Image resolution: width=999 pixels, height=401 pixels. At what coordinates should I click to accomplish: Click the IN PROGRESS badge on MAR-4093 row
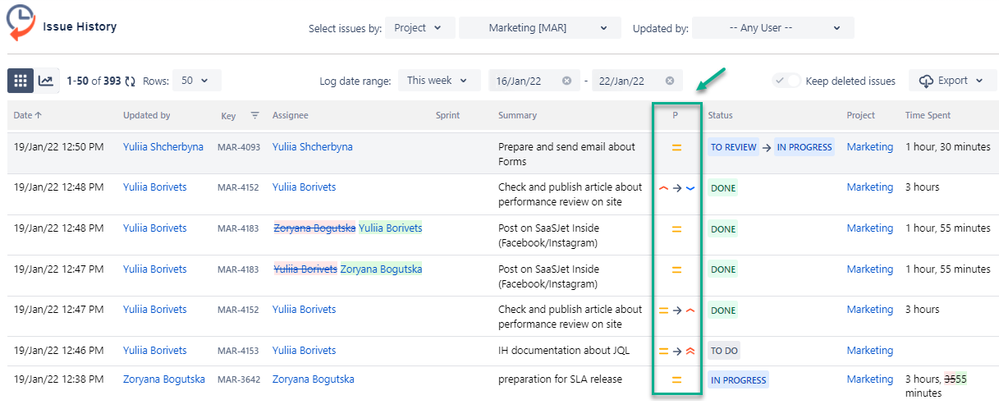point(805,147)
